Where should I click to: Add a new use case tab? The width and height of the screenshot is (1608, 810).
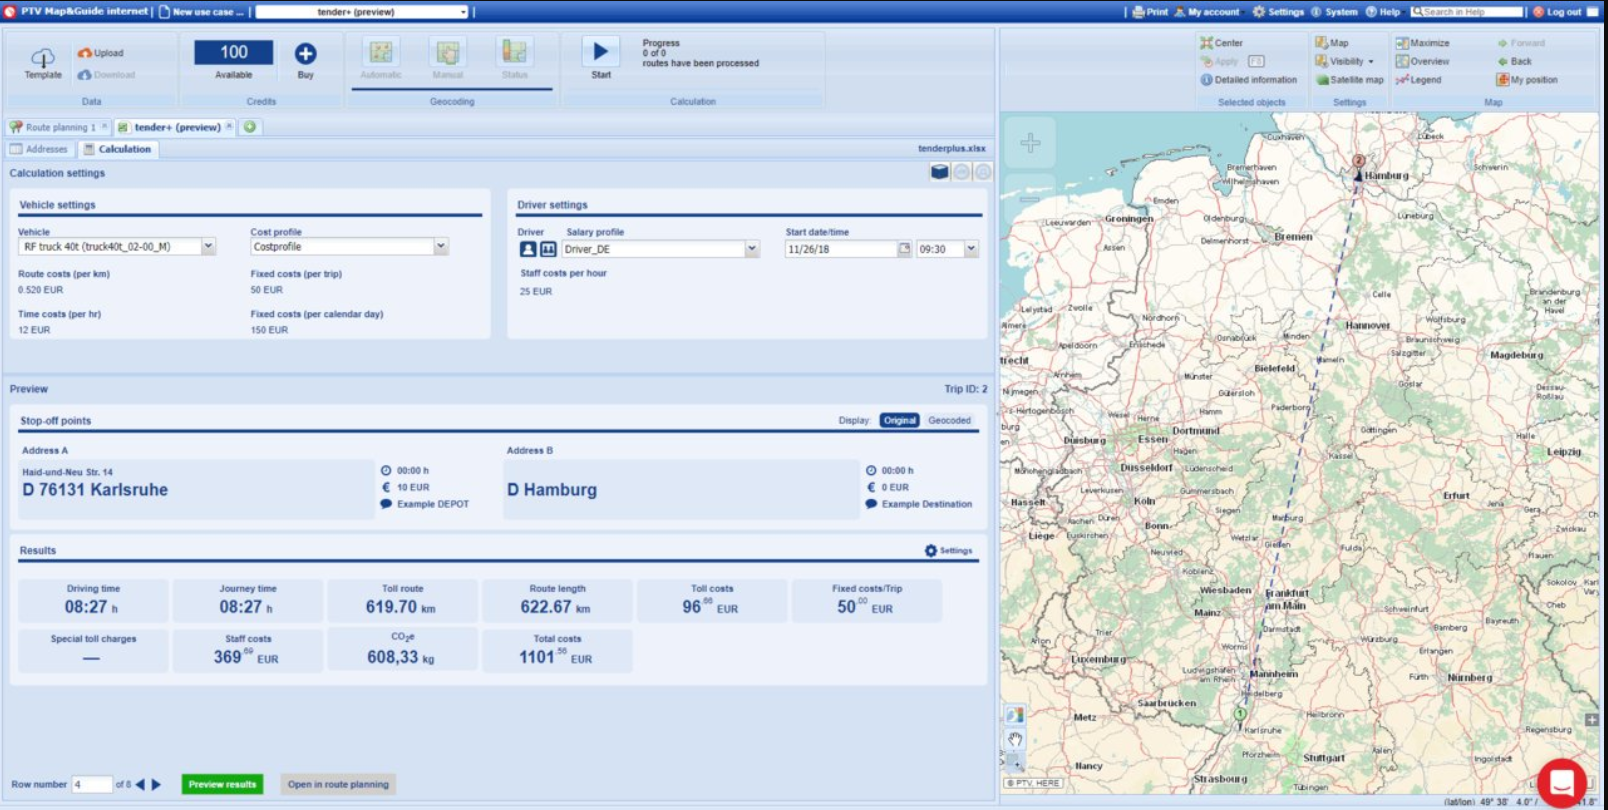pyautogui.click(x=250, y=127)
